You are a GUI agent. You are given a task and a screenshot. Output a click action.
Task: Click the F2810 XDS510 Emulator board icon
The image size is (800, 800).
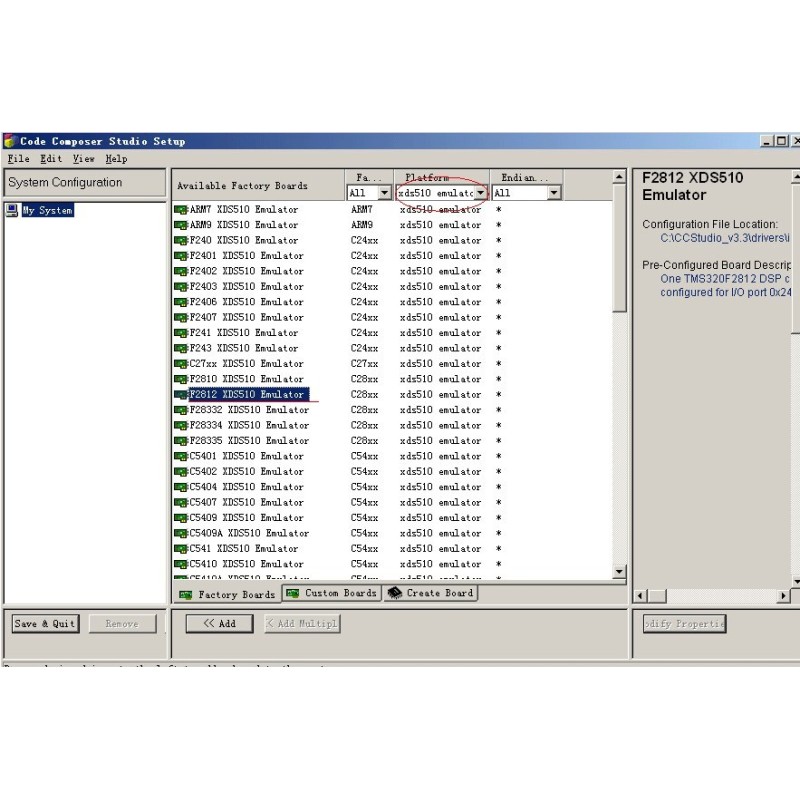[181, 379]
